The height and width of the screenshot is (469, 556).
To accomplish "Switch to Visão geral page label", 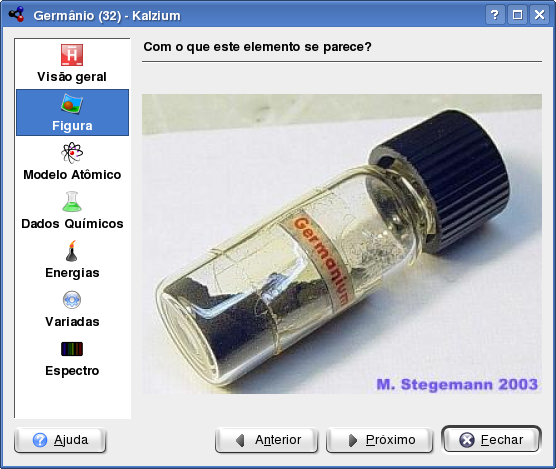I will tap(72, 77).
